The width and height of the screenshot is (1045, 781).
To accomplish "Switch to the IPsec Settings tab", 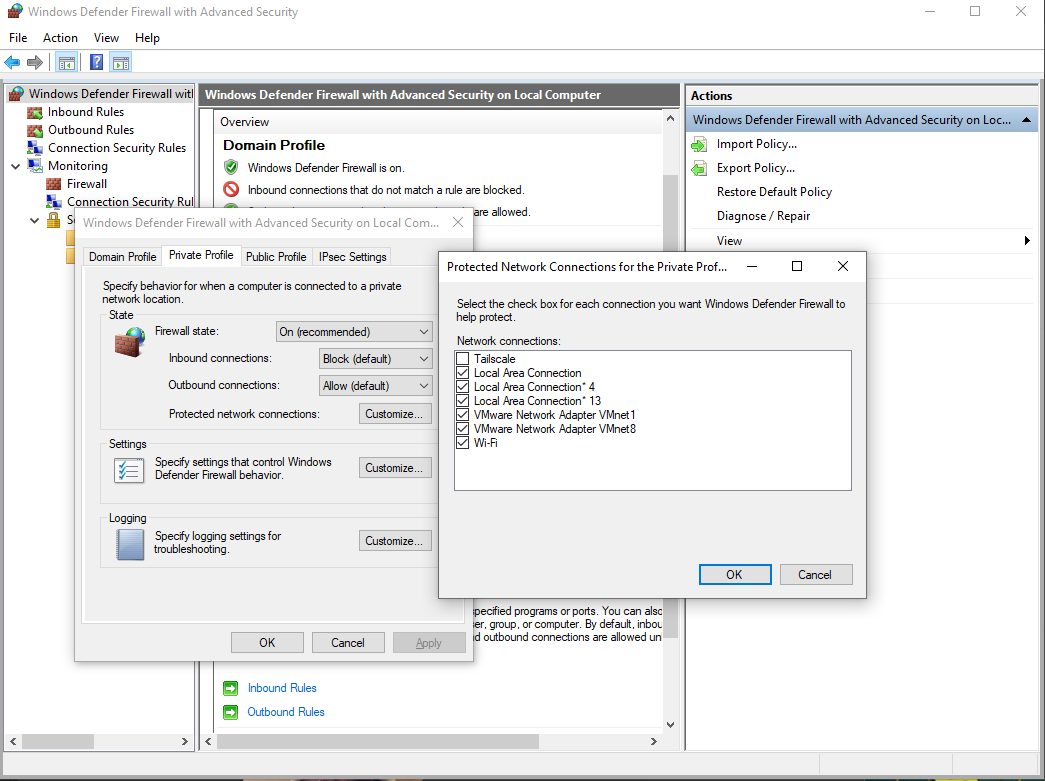I will click(353, 257).
